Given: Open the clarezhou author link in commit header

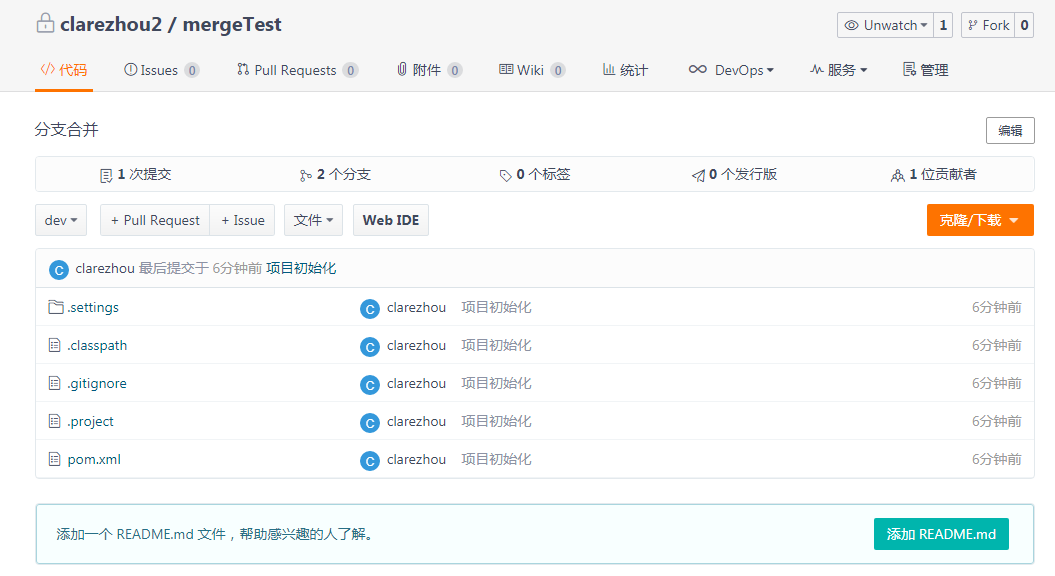Looking at the screenshot, I should click(105, 268).
